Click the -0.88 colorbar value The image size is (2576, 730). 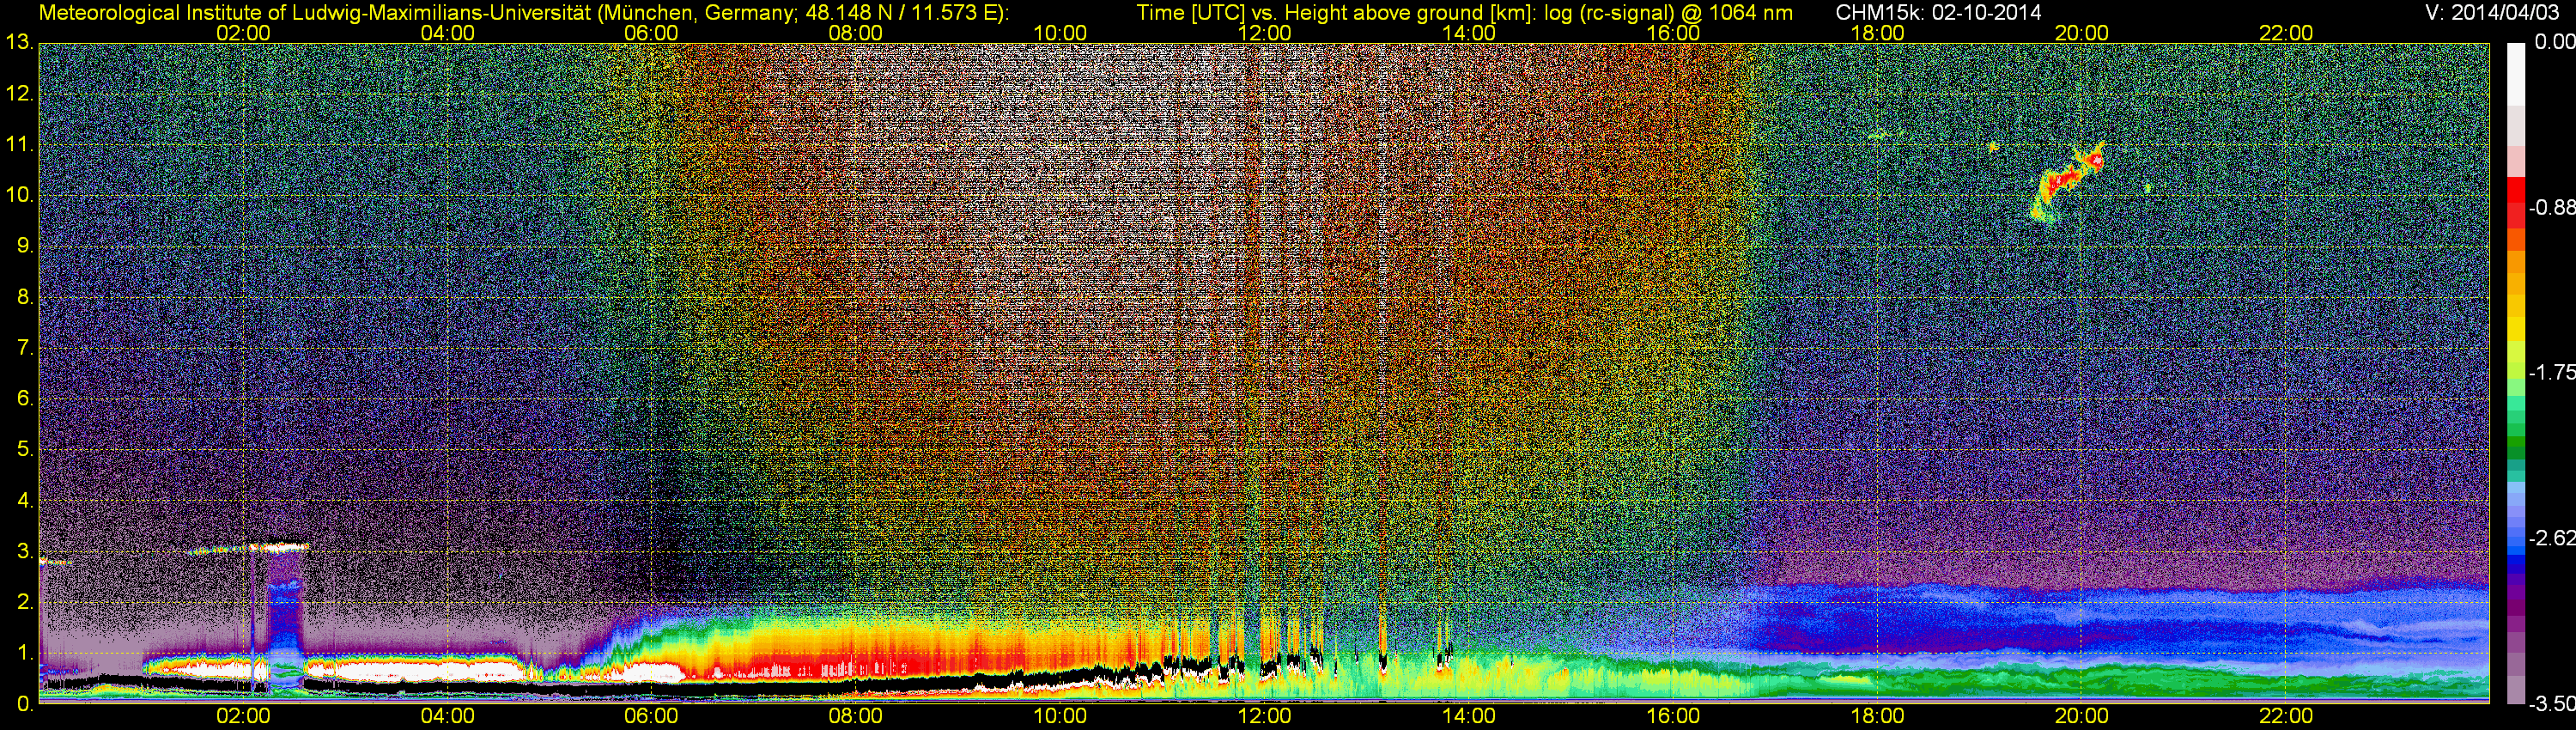[2551, 208]
